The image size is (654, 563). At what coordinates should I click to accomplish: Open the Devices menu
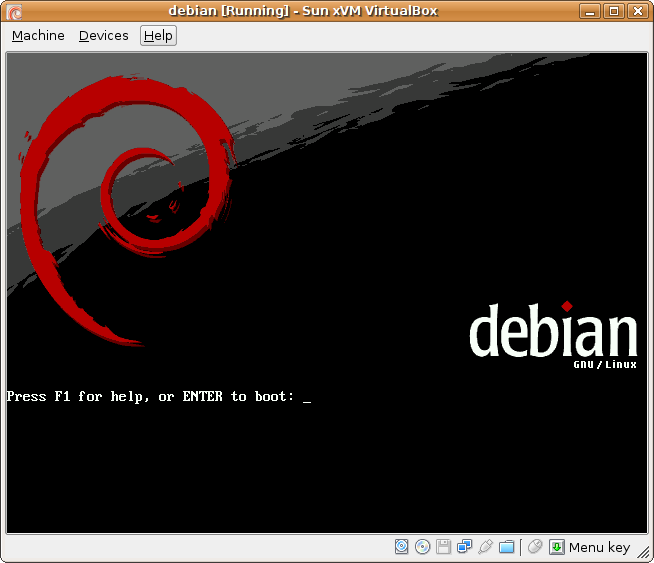[103, 35]
